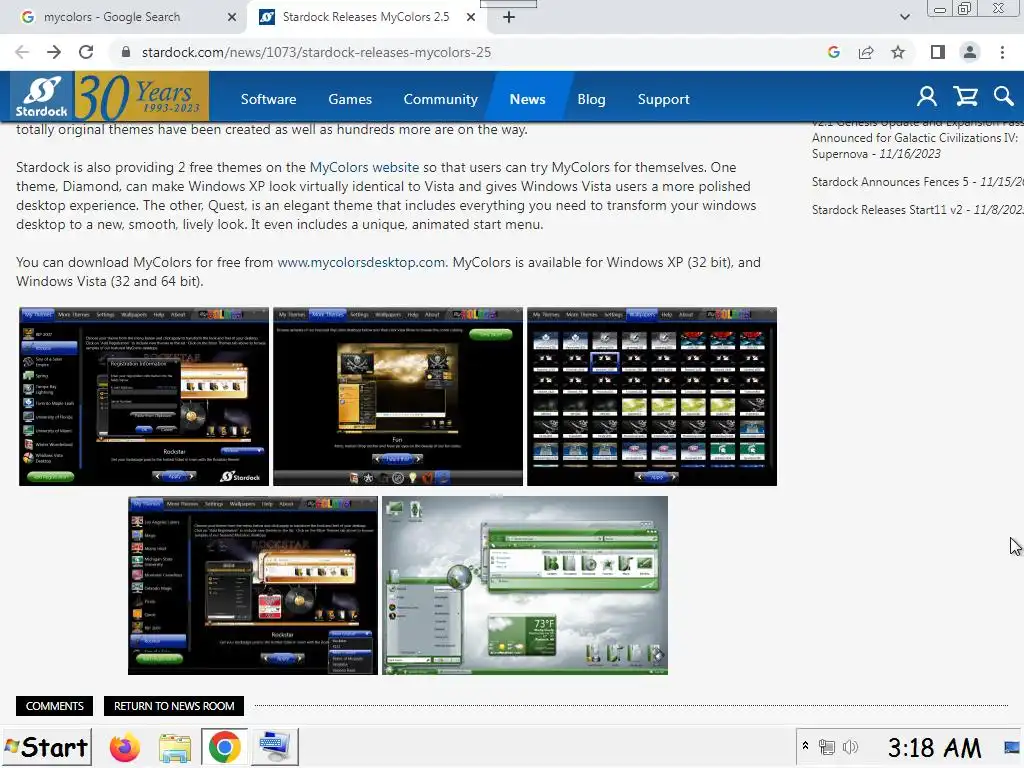Select the Stardock Releases MyColors 2.5 tab

tap(366, 17)
